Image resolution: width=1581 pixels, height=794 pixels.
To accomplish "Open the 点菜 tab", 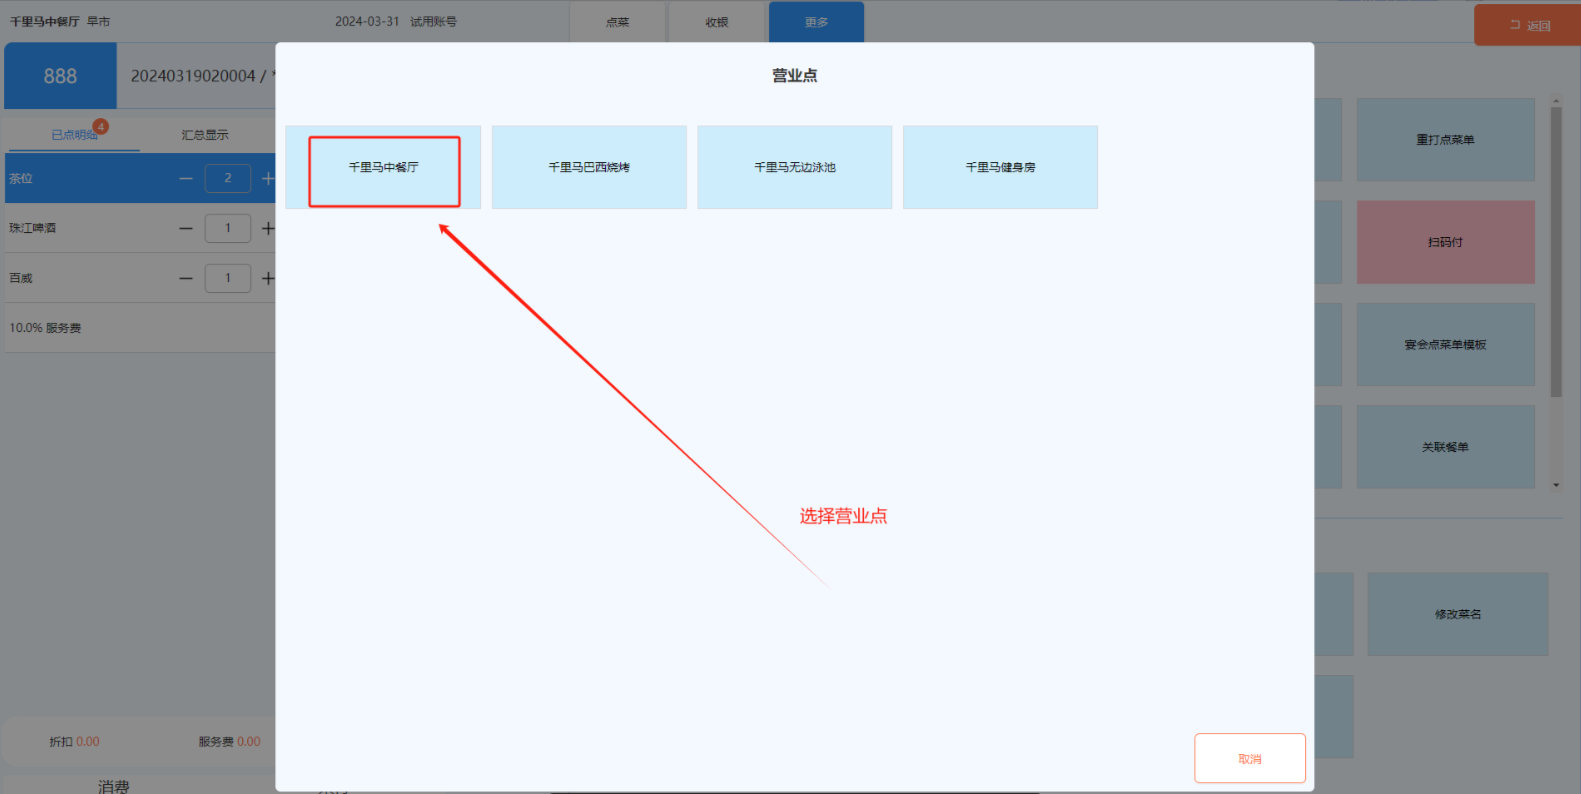I will (x=617, y=22).
